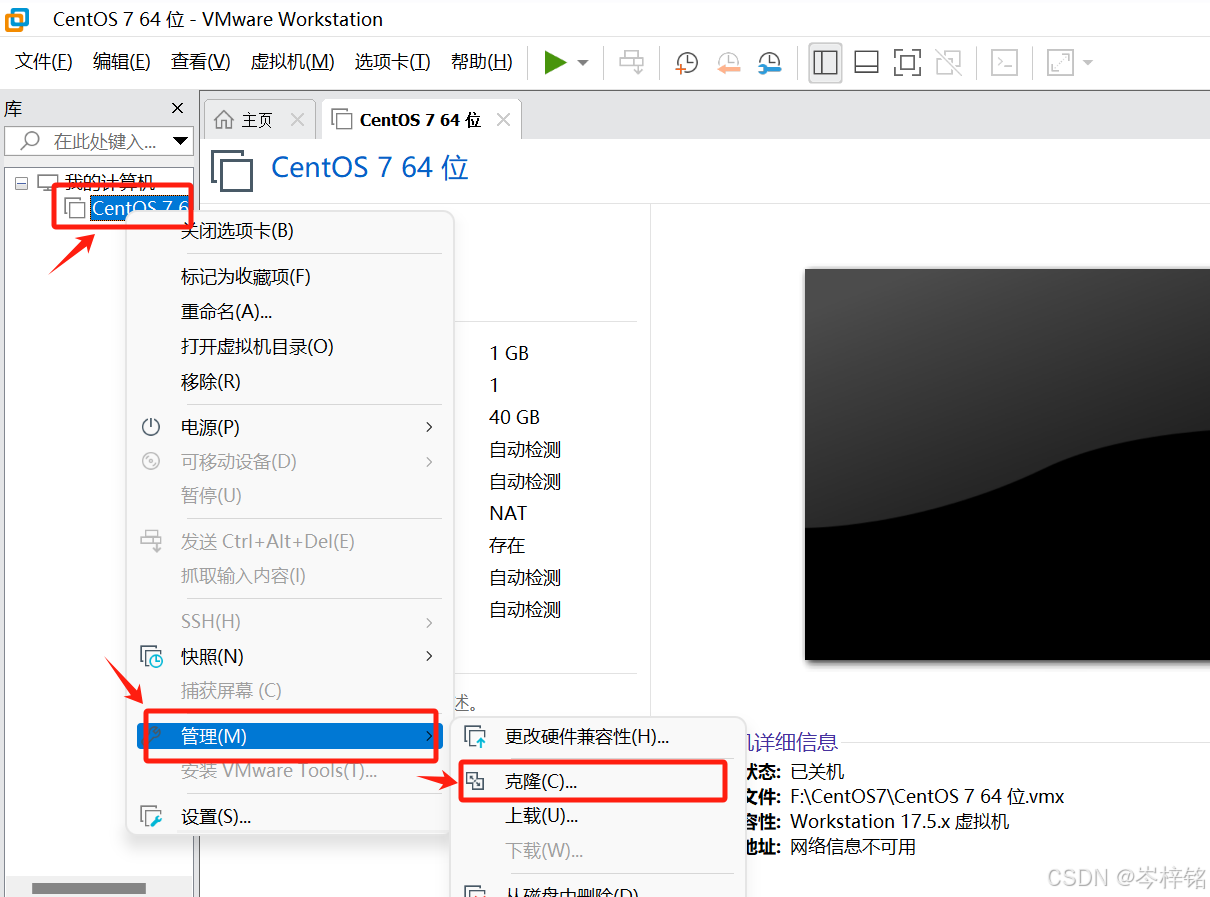The height and width of the screenshot is (897, 1210).
Task: Open the 帮助(H) menu
Action: tap(481, 62)
